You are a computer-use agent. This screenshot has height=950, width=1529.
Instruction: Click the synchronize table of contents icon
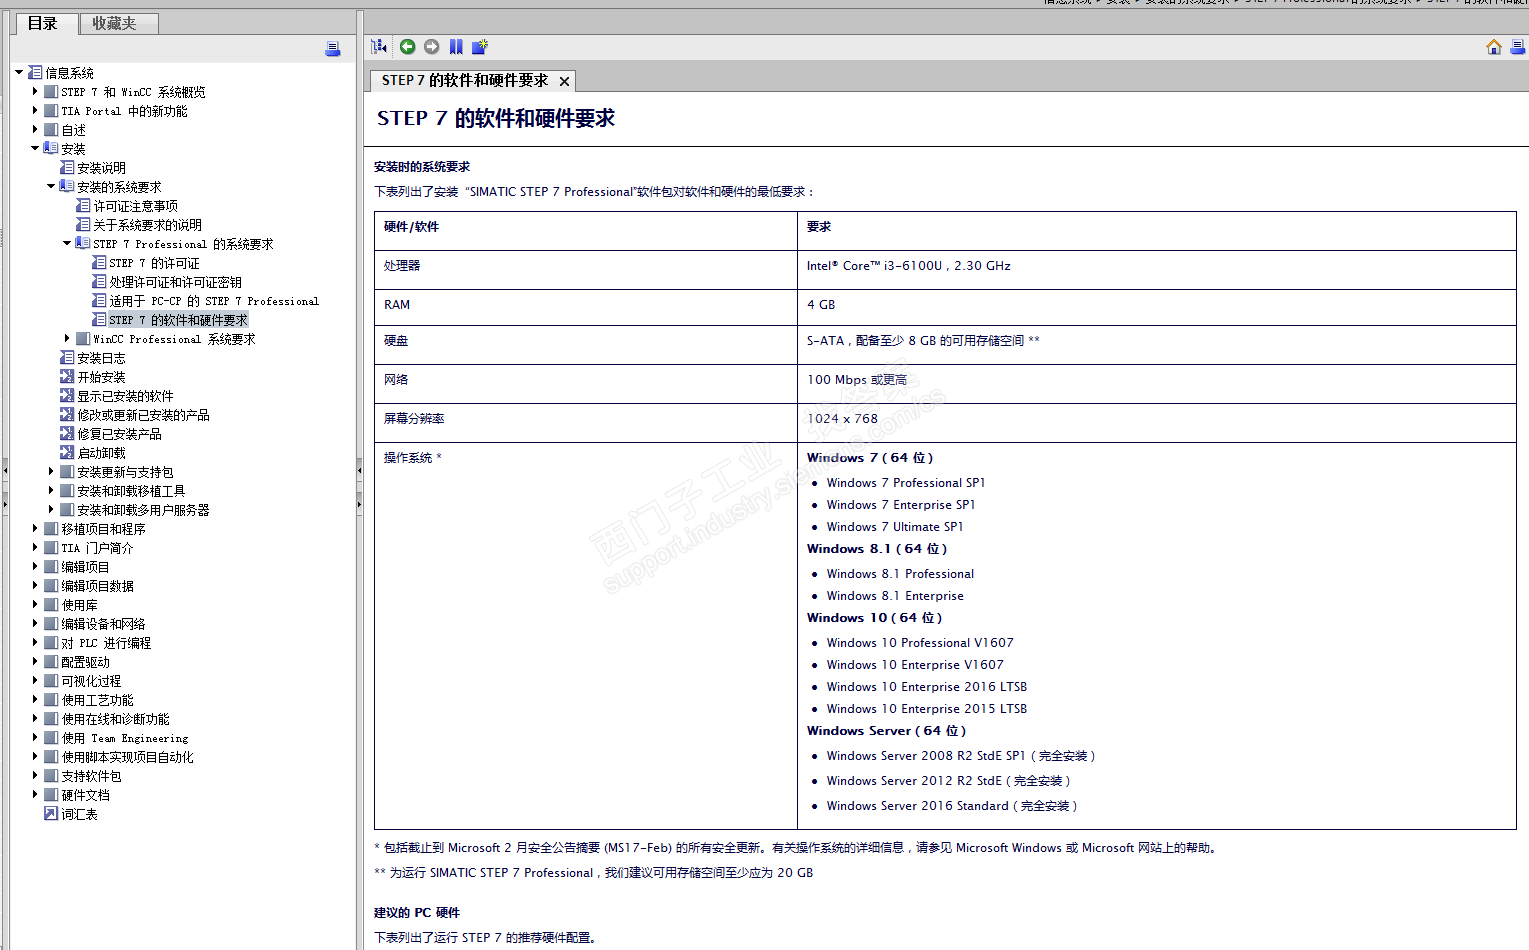(x=379, y=46)
